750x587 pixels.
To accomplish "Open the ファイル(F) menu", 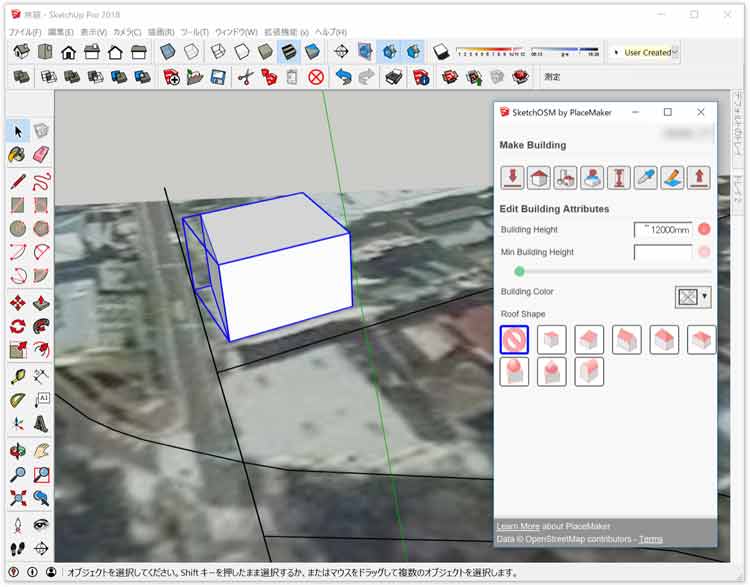I will point(25,32).
